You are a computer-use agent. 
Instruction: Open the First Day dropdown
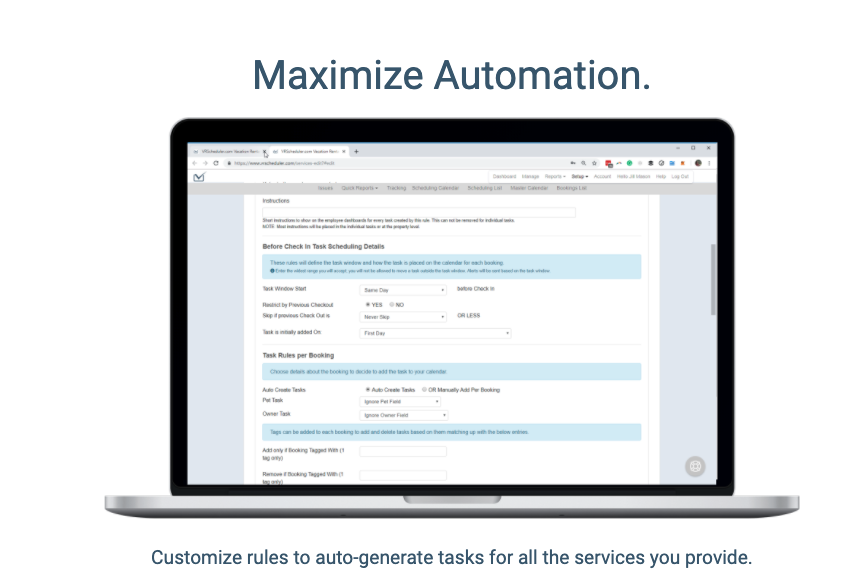[435, 333]
